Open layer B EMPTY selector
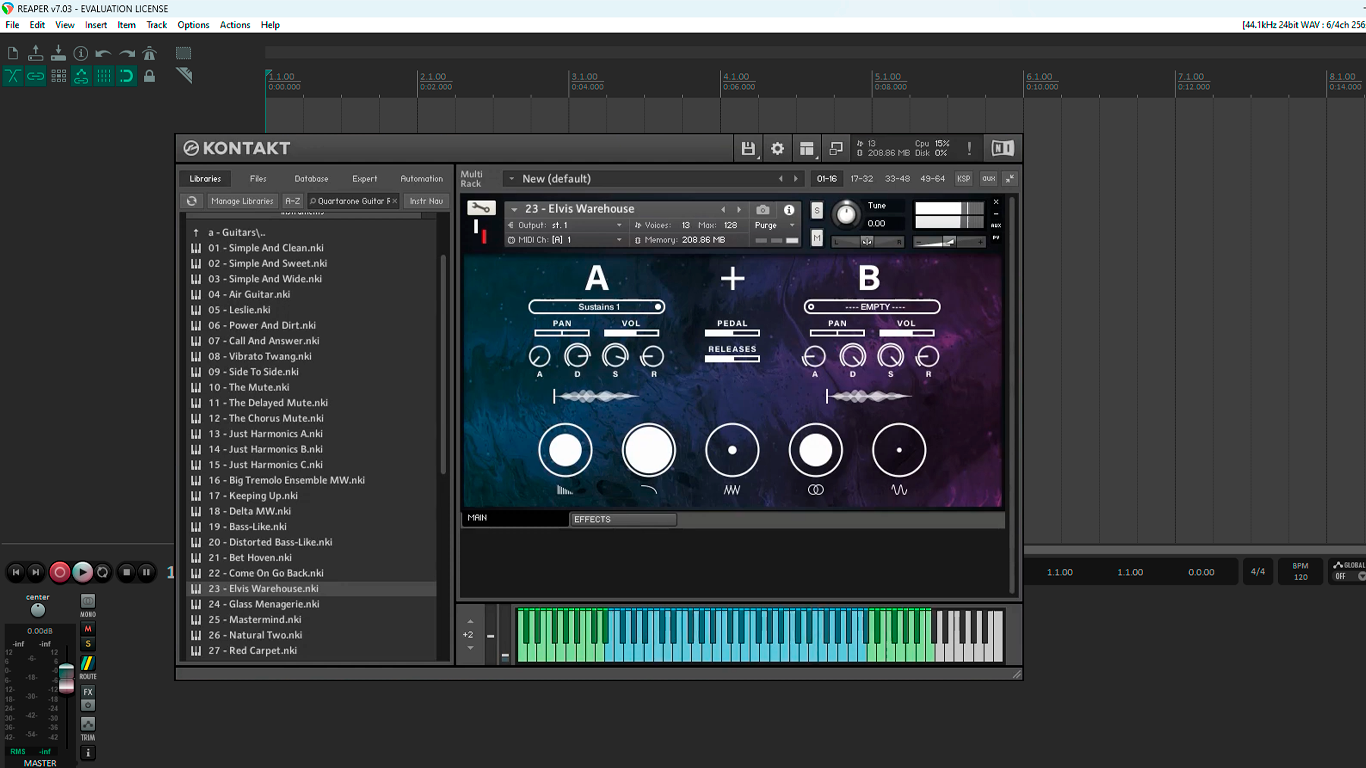This screenshot has width=1366, height=768. coord(872,307)
